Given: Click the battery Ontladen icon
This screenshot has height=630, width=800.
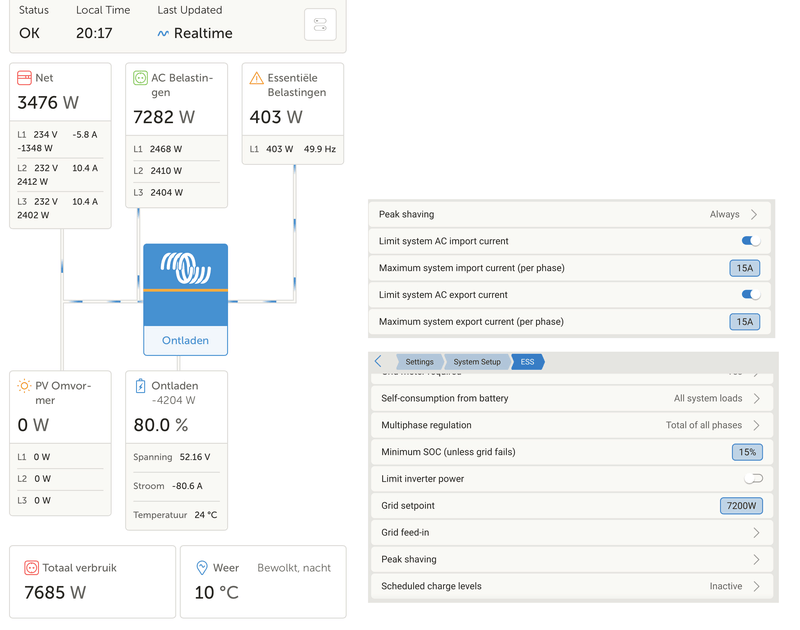Looking at the screenshot, I should tap(141, 386).
